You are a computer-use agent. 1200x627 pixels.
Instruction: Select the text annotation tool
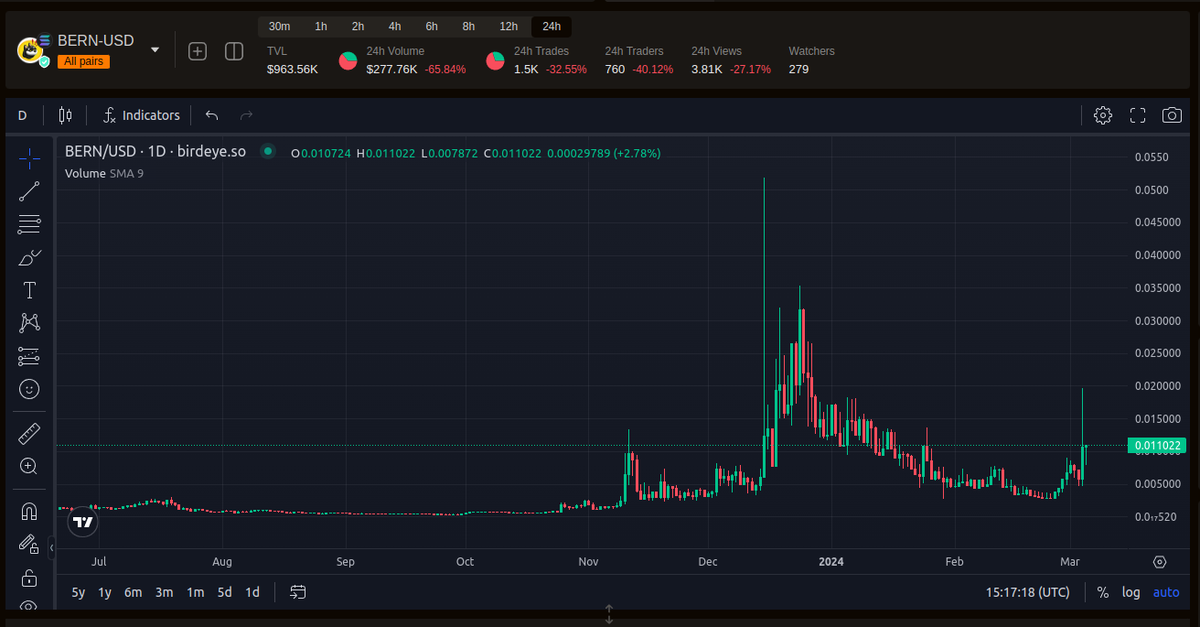pyautogui.click(x=30, y=290)
